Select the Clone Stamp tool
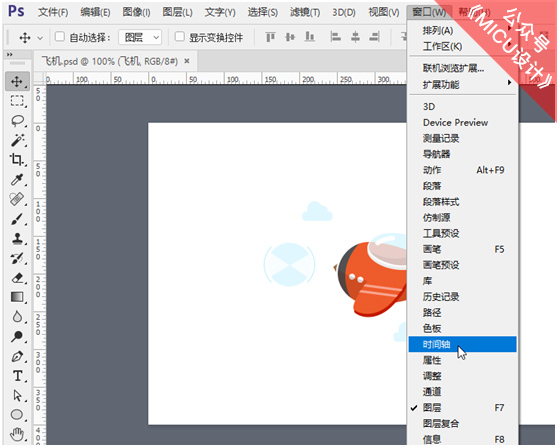 17,238
